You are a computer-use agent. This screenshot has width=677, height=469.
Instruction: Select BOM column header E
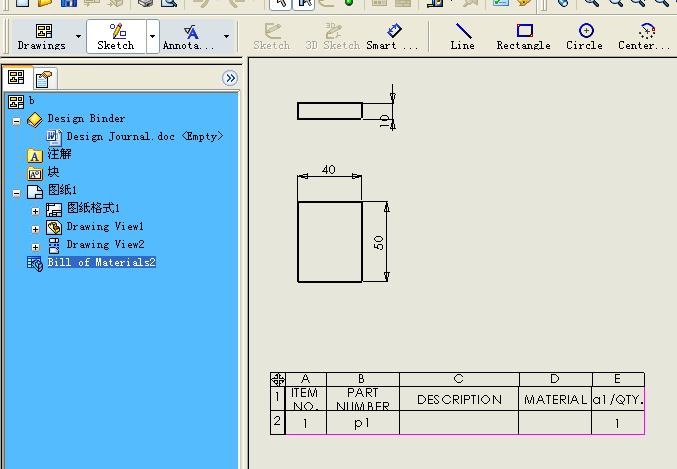point(618,379)
